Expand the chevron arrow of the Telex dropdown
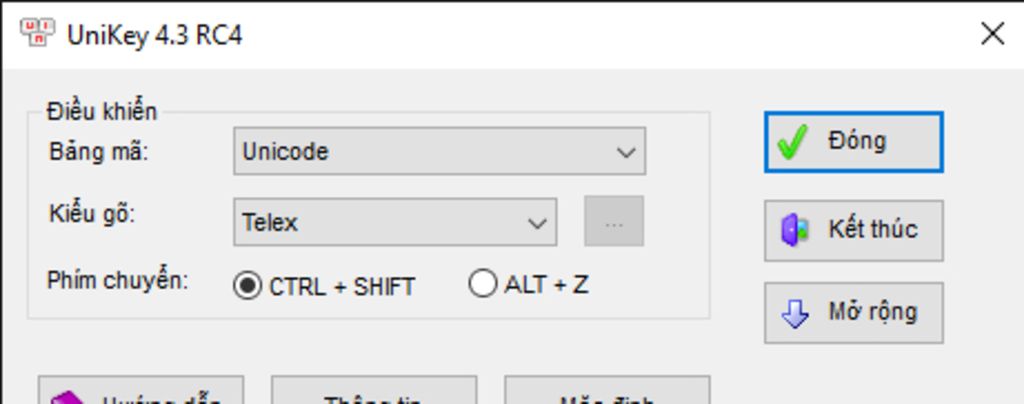1024x404 pixels. (537, 224)
